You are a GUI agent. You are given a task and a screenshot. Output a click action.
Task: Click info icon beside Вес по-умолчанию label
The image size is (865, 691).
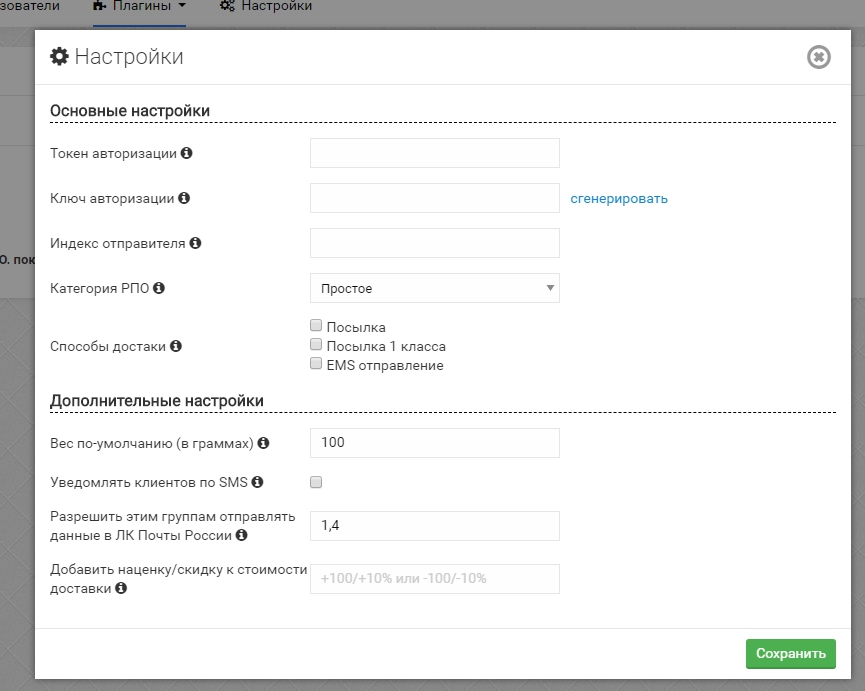(x=264, y=443)
